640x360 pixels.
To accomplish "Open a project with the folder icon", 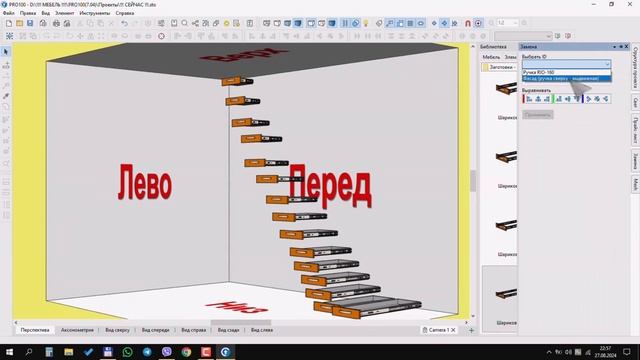I will tap(20, 23).
